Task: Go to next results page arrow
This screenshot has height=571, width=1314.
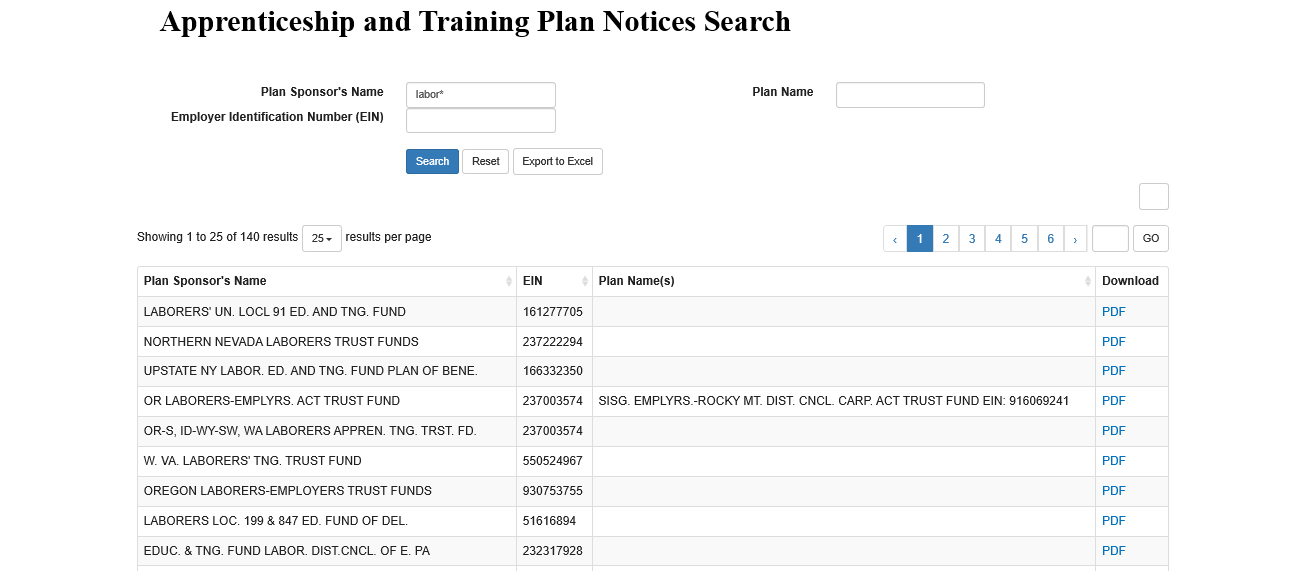Action: (x=1075, y=238)
